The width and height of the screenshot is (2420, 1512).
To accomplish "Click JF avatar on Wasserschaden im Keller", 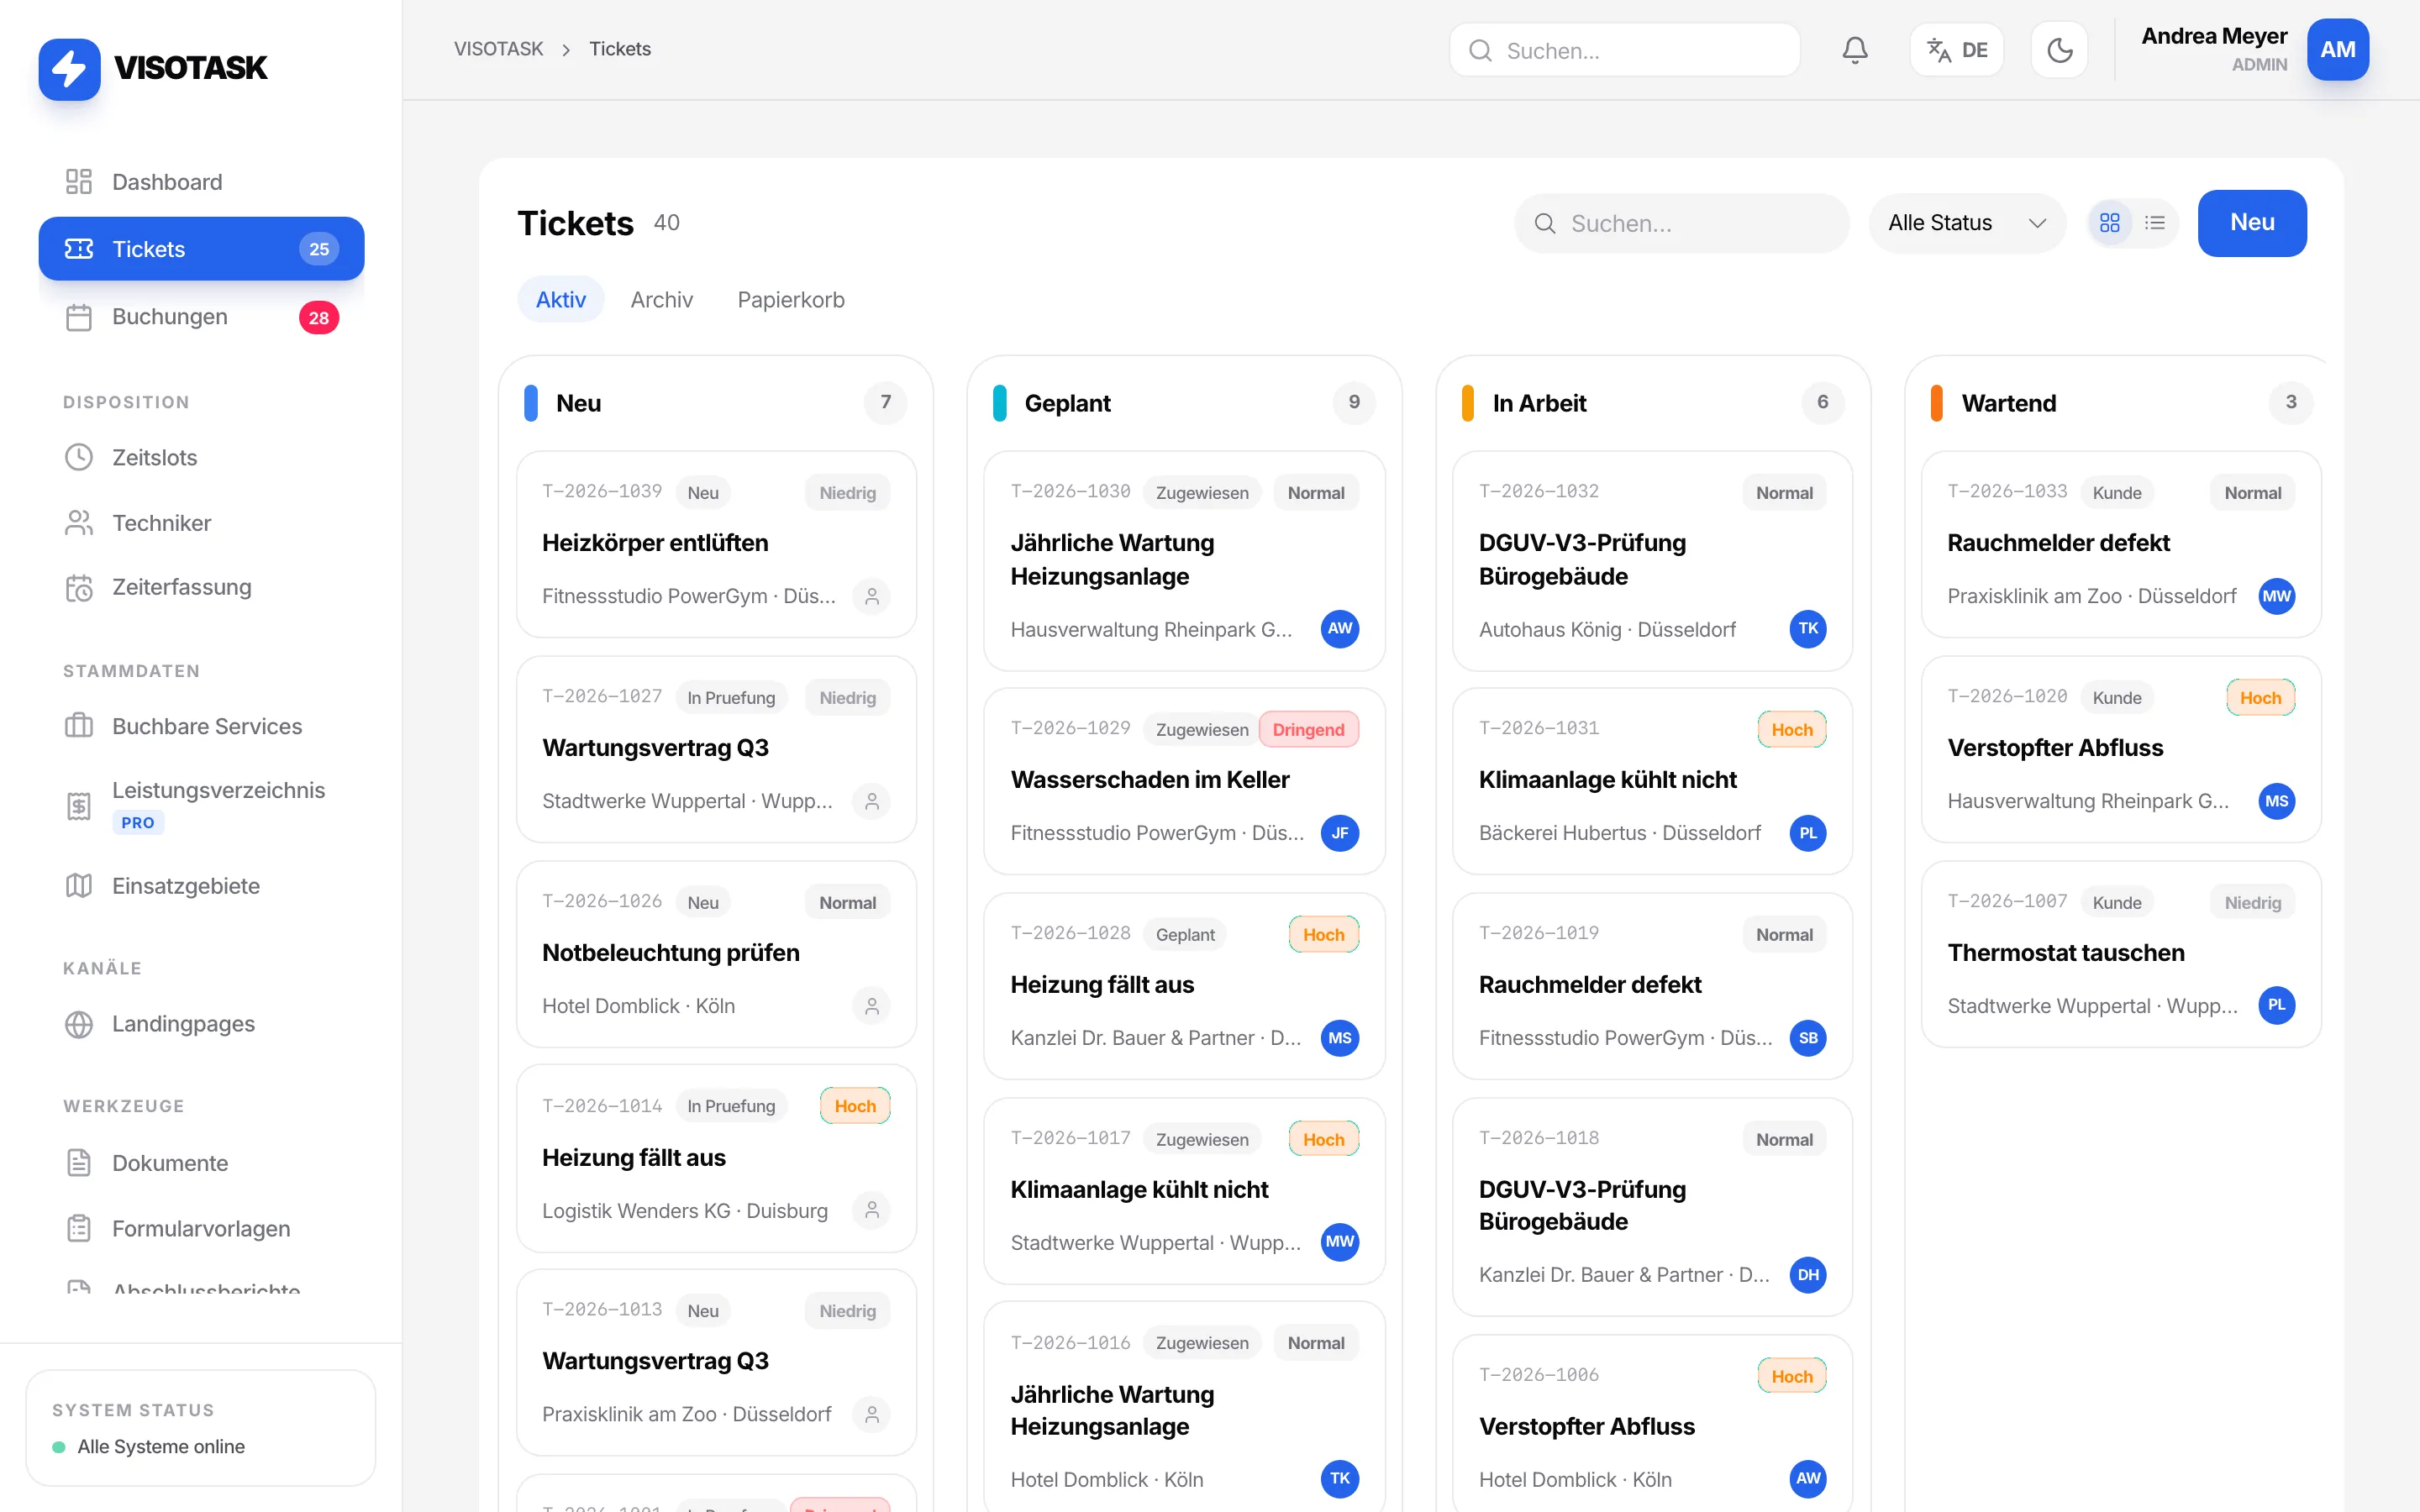I will tap(1340, 833).
